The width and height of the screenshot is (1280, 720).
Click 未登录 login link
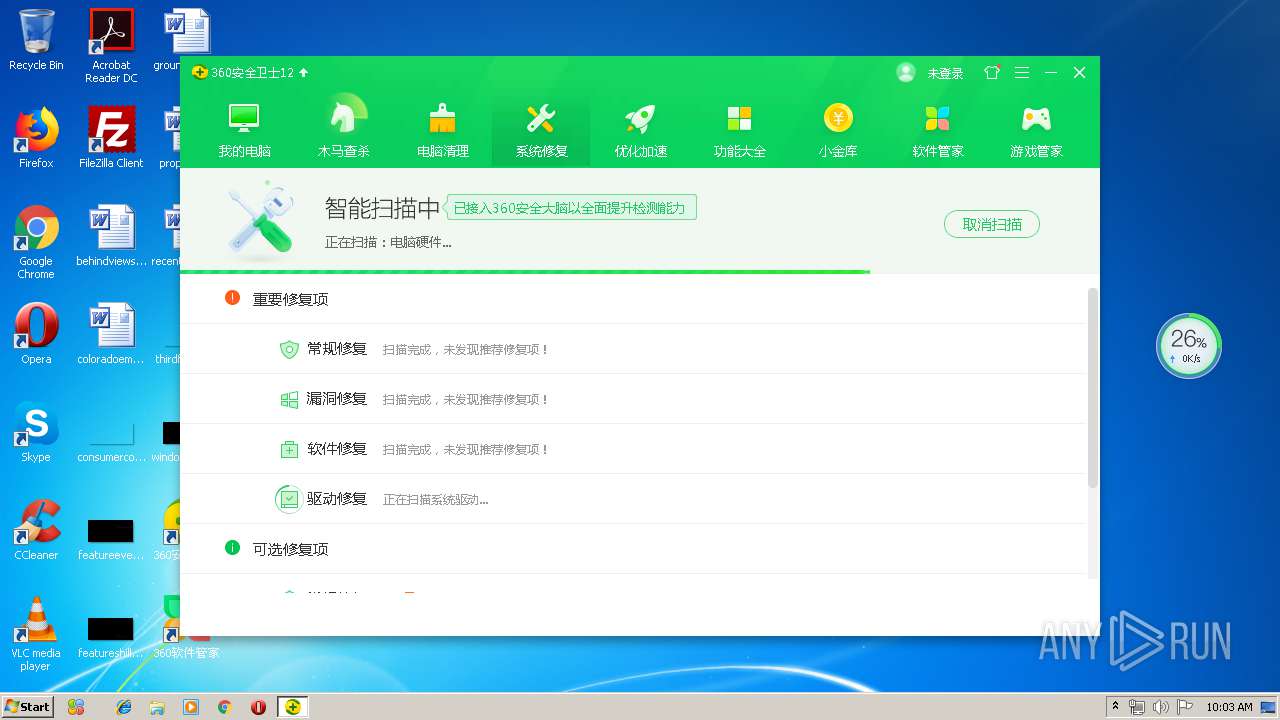(945, 73)
